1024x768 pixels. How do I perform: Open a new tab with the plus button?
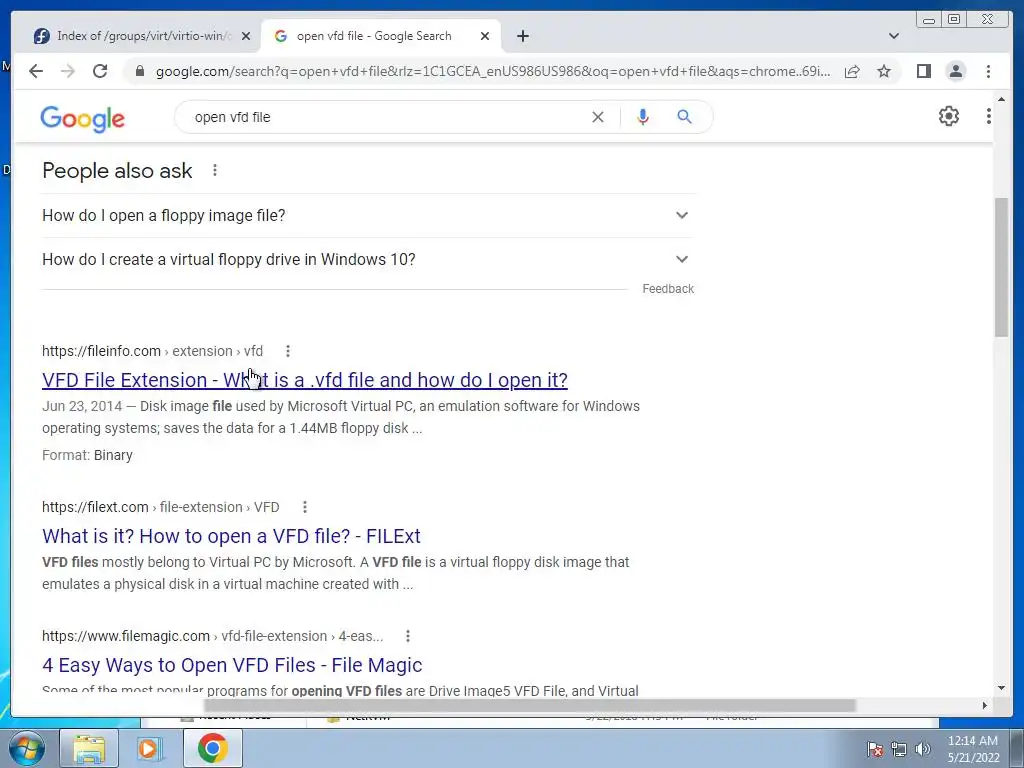523,36
